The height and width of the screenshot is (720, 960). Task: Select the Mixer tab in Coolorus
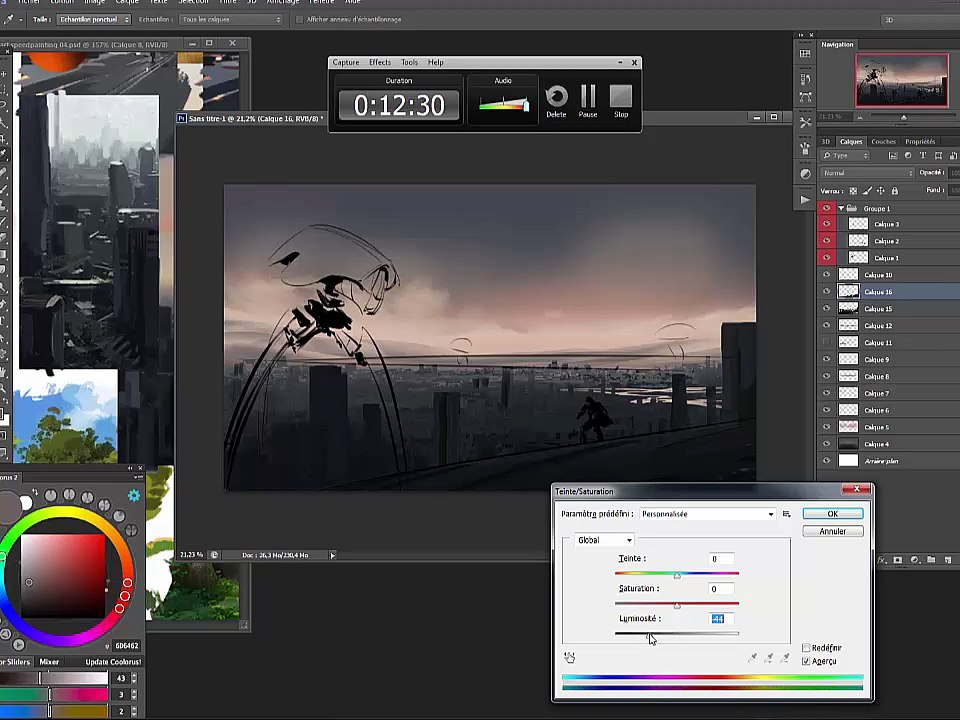(x=49, y=662)
